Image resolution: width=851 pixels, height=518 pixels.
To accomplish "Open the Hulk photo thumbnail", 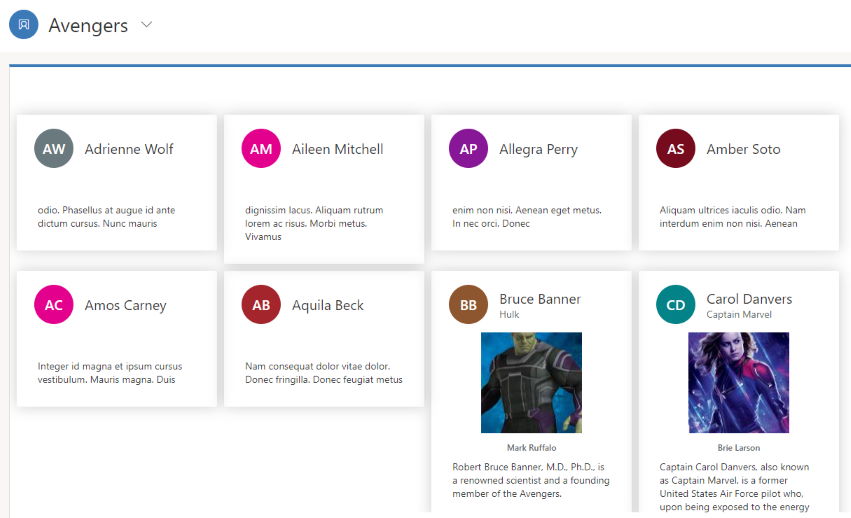I will (x=531, y=382).
